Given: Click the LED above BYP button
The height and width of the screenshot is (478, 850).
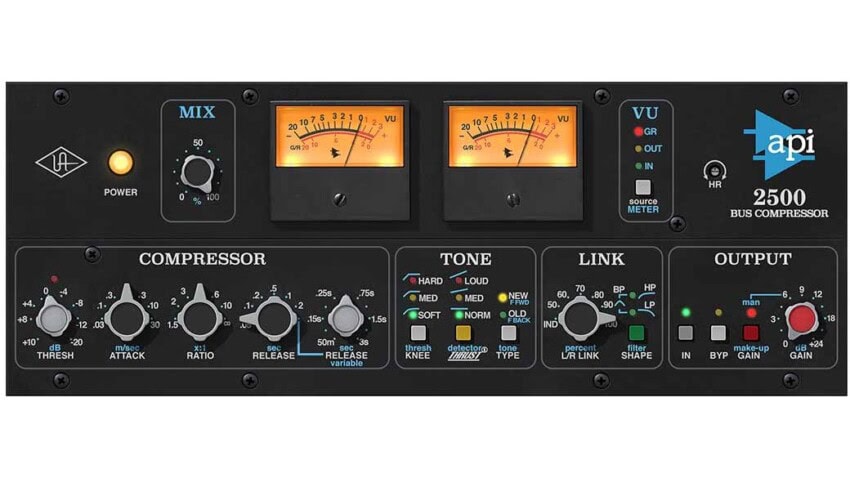Looking at the screenshot, I should (x=718, y=313).
